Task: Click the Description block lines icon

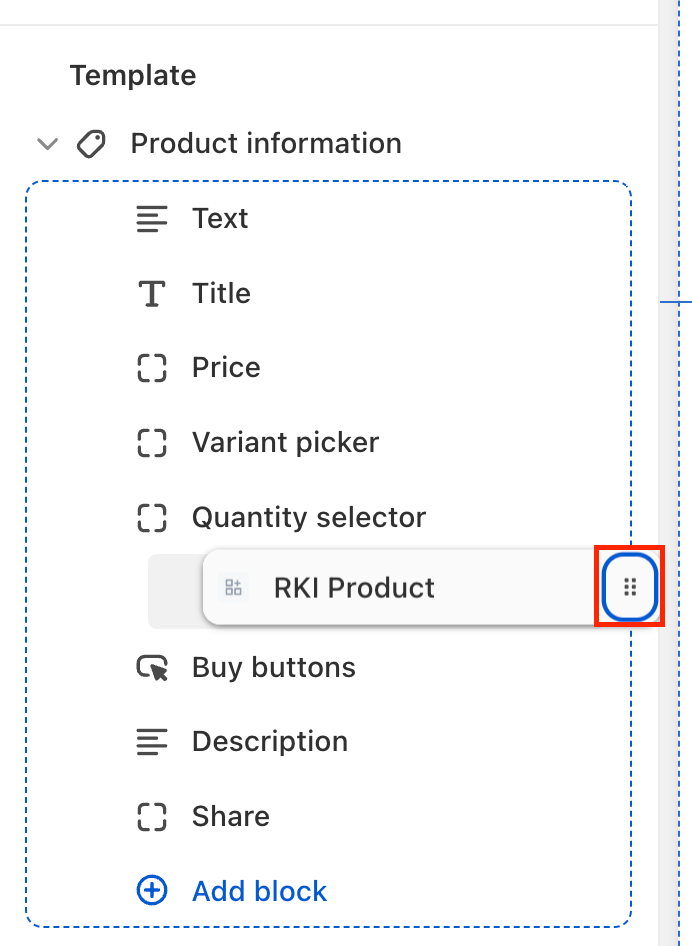Action: click(152, 742)
